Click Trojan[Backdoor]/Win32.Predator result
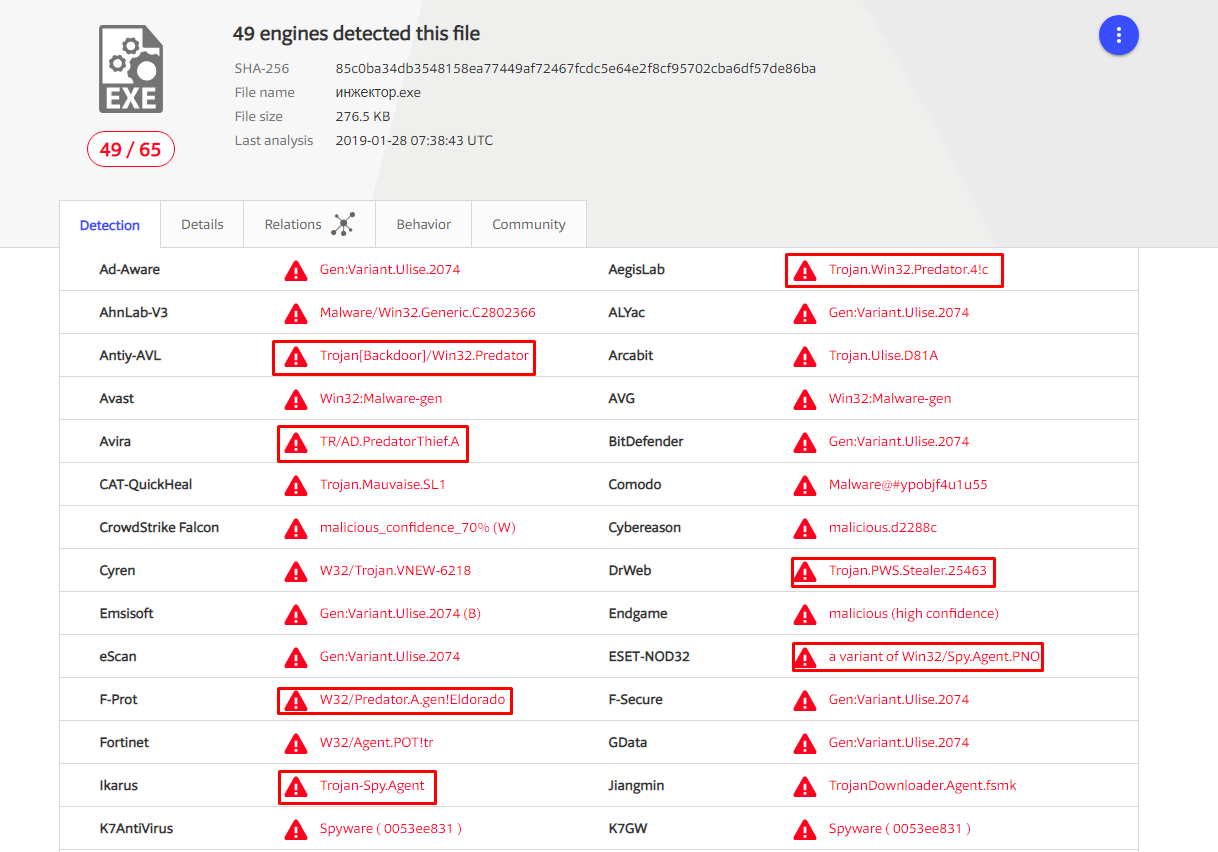This screenshot has width=1218, height=852. 424,356
